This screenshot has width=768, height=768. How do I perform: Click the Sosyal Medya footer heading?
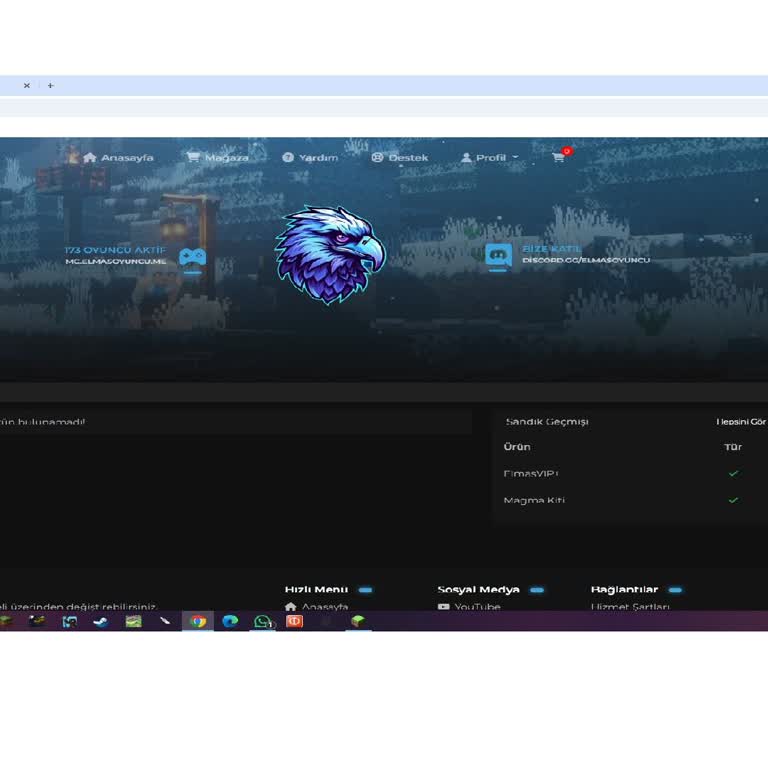point(479,589)
